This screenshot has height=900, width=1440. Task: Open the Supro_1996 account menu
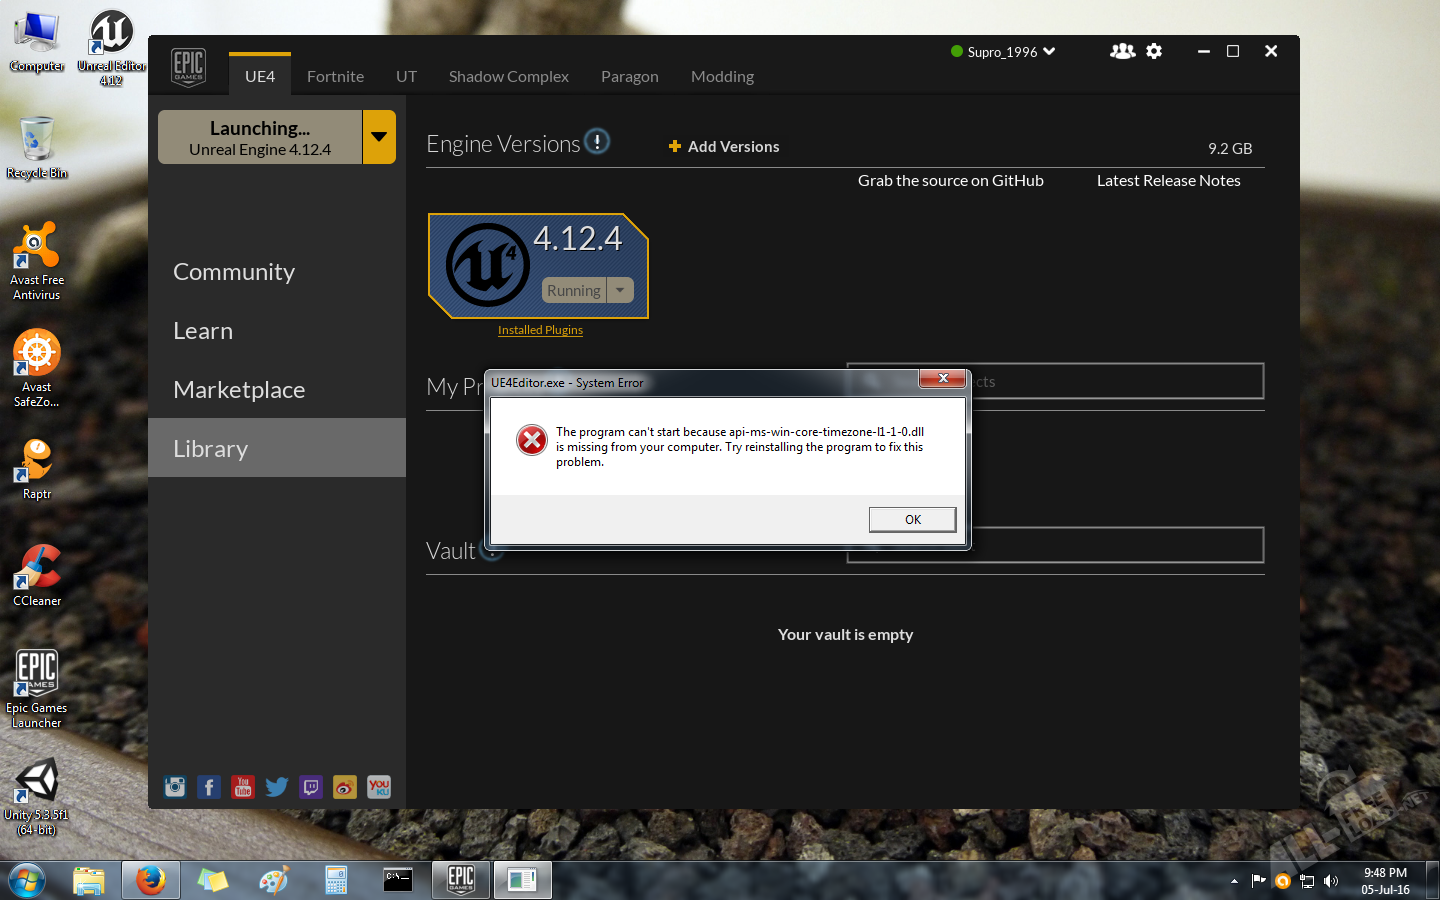pyautogui.click(x=1004, y=52)
